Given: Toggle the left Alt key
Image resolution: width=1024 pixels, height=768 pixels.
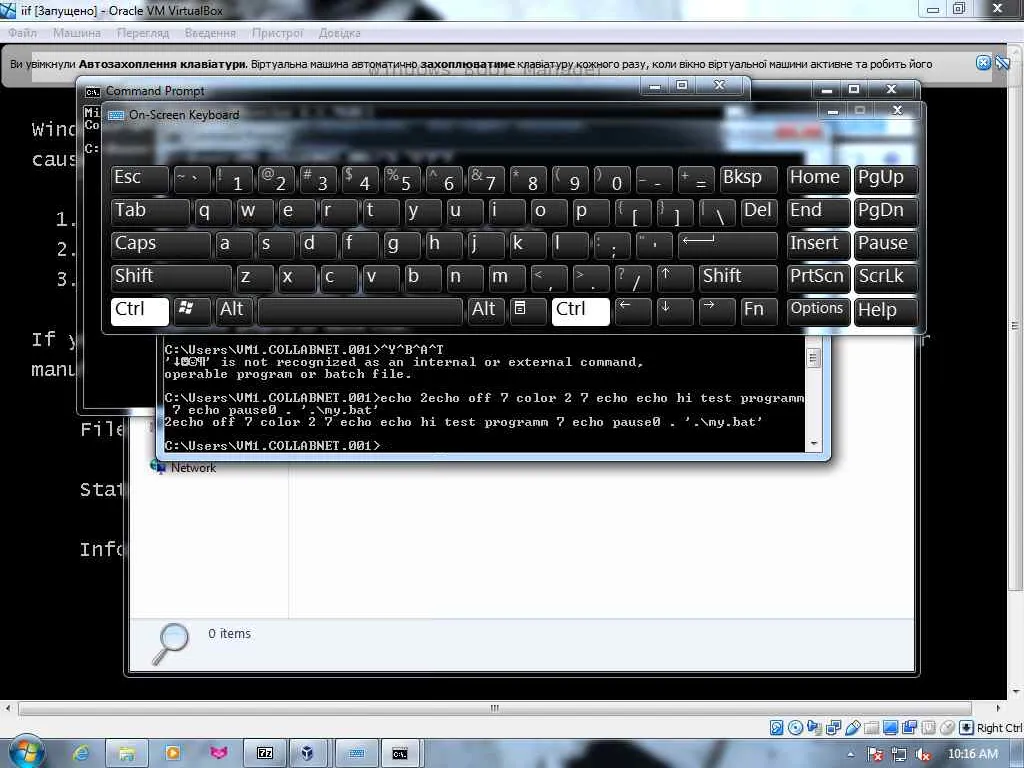Looking at the screenshot, I should tap(234, 311).
